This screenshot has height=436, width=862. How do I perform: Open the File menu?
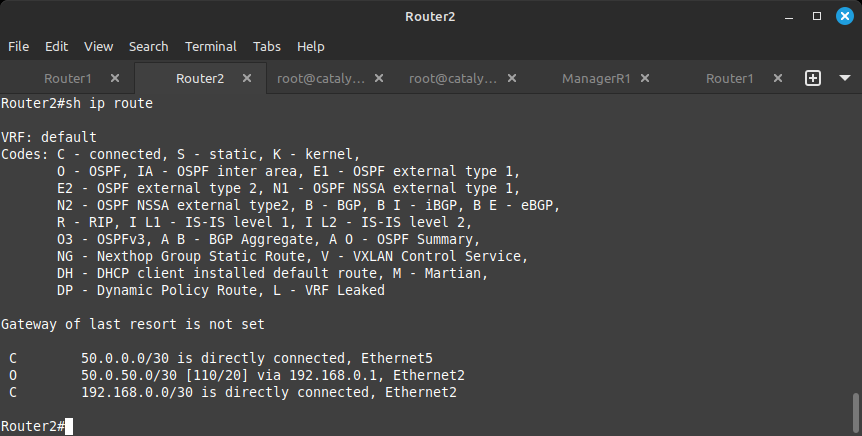click(x=19, y=47)
